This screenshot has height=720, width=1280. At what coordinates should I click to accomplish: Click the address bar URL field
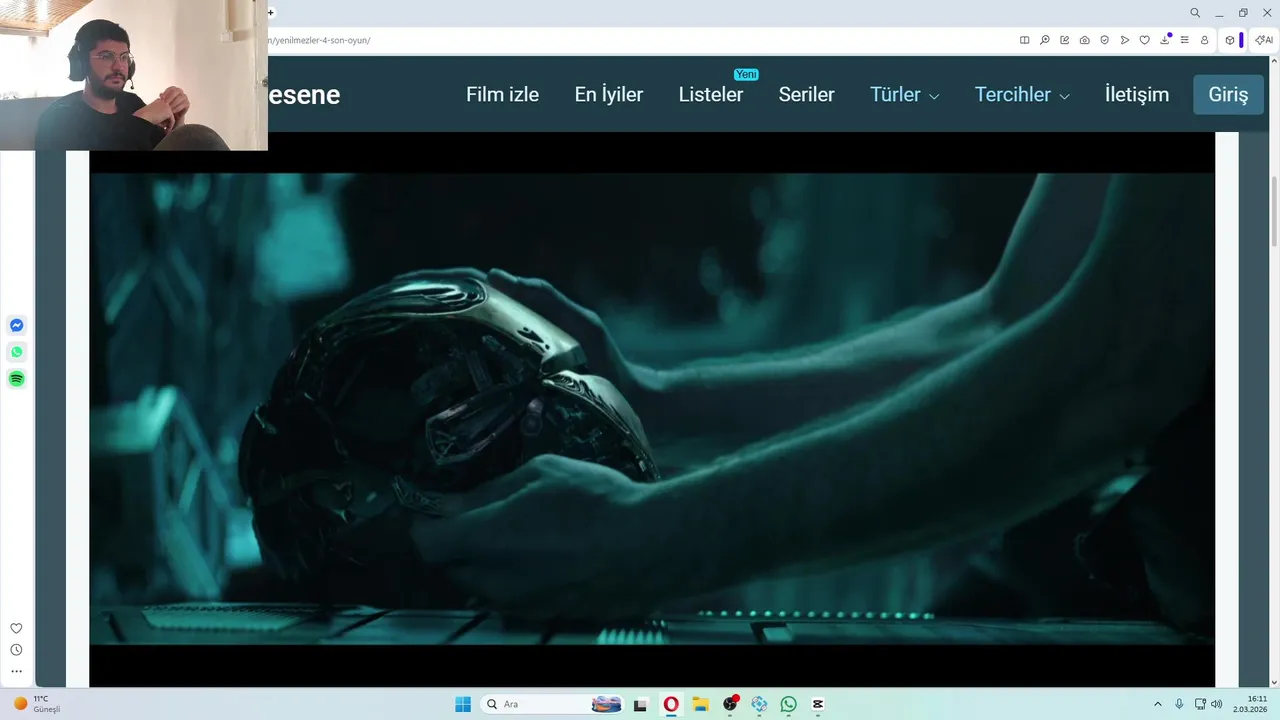tap(640, 40)
